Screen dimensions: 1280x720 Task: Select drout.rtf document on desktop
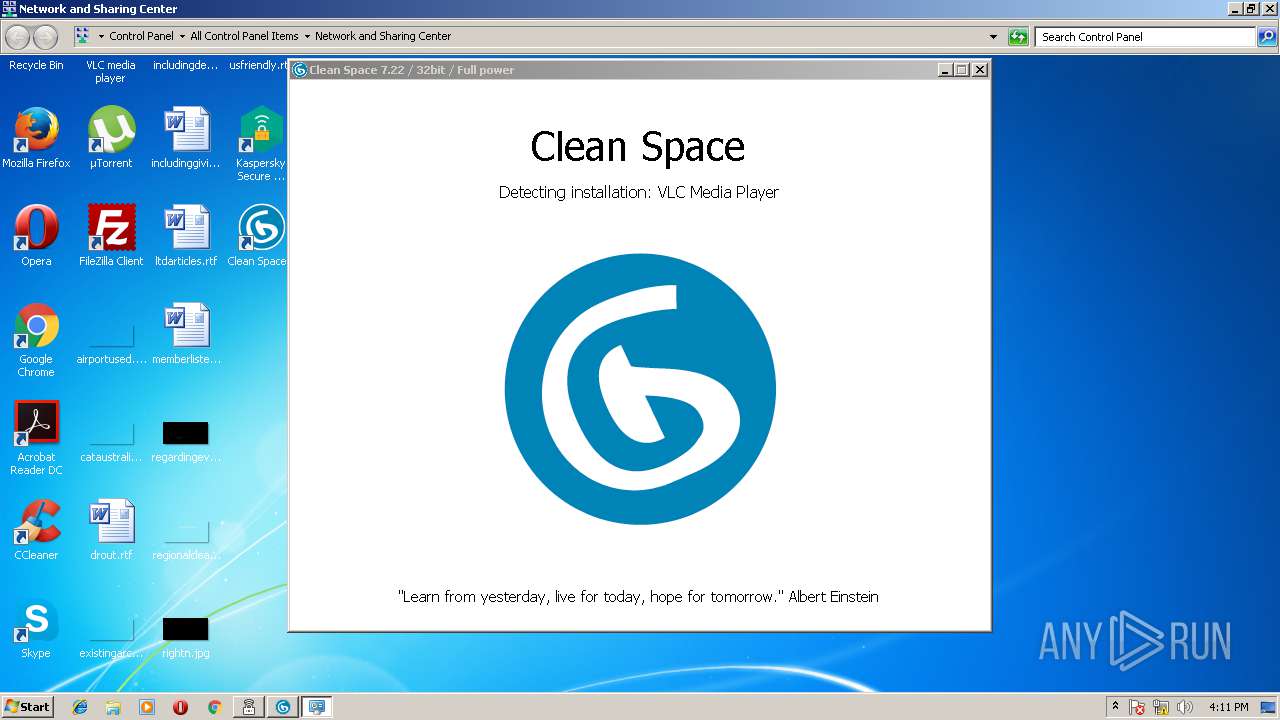pos(111,530)
